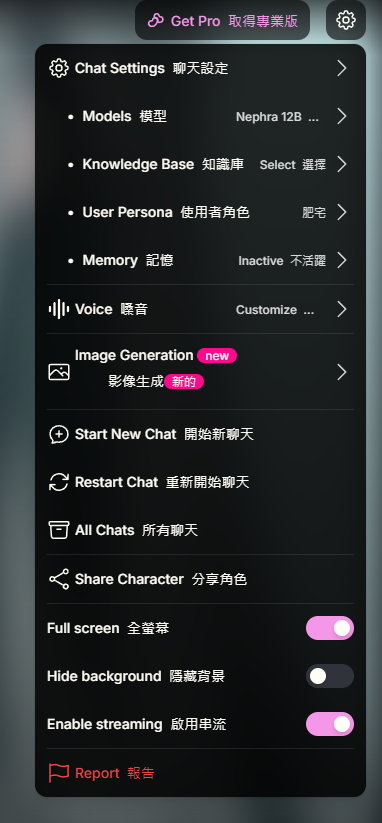The width and height of the screenshot is (382, 823).
Task: Expand the Memory Inactive chevron
Action: (342, 260)
